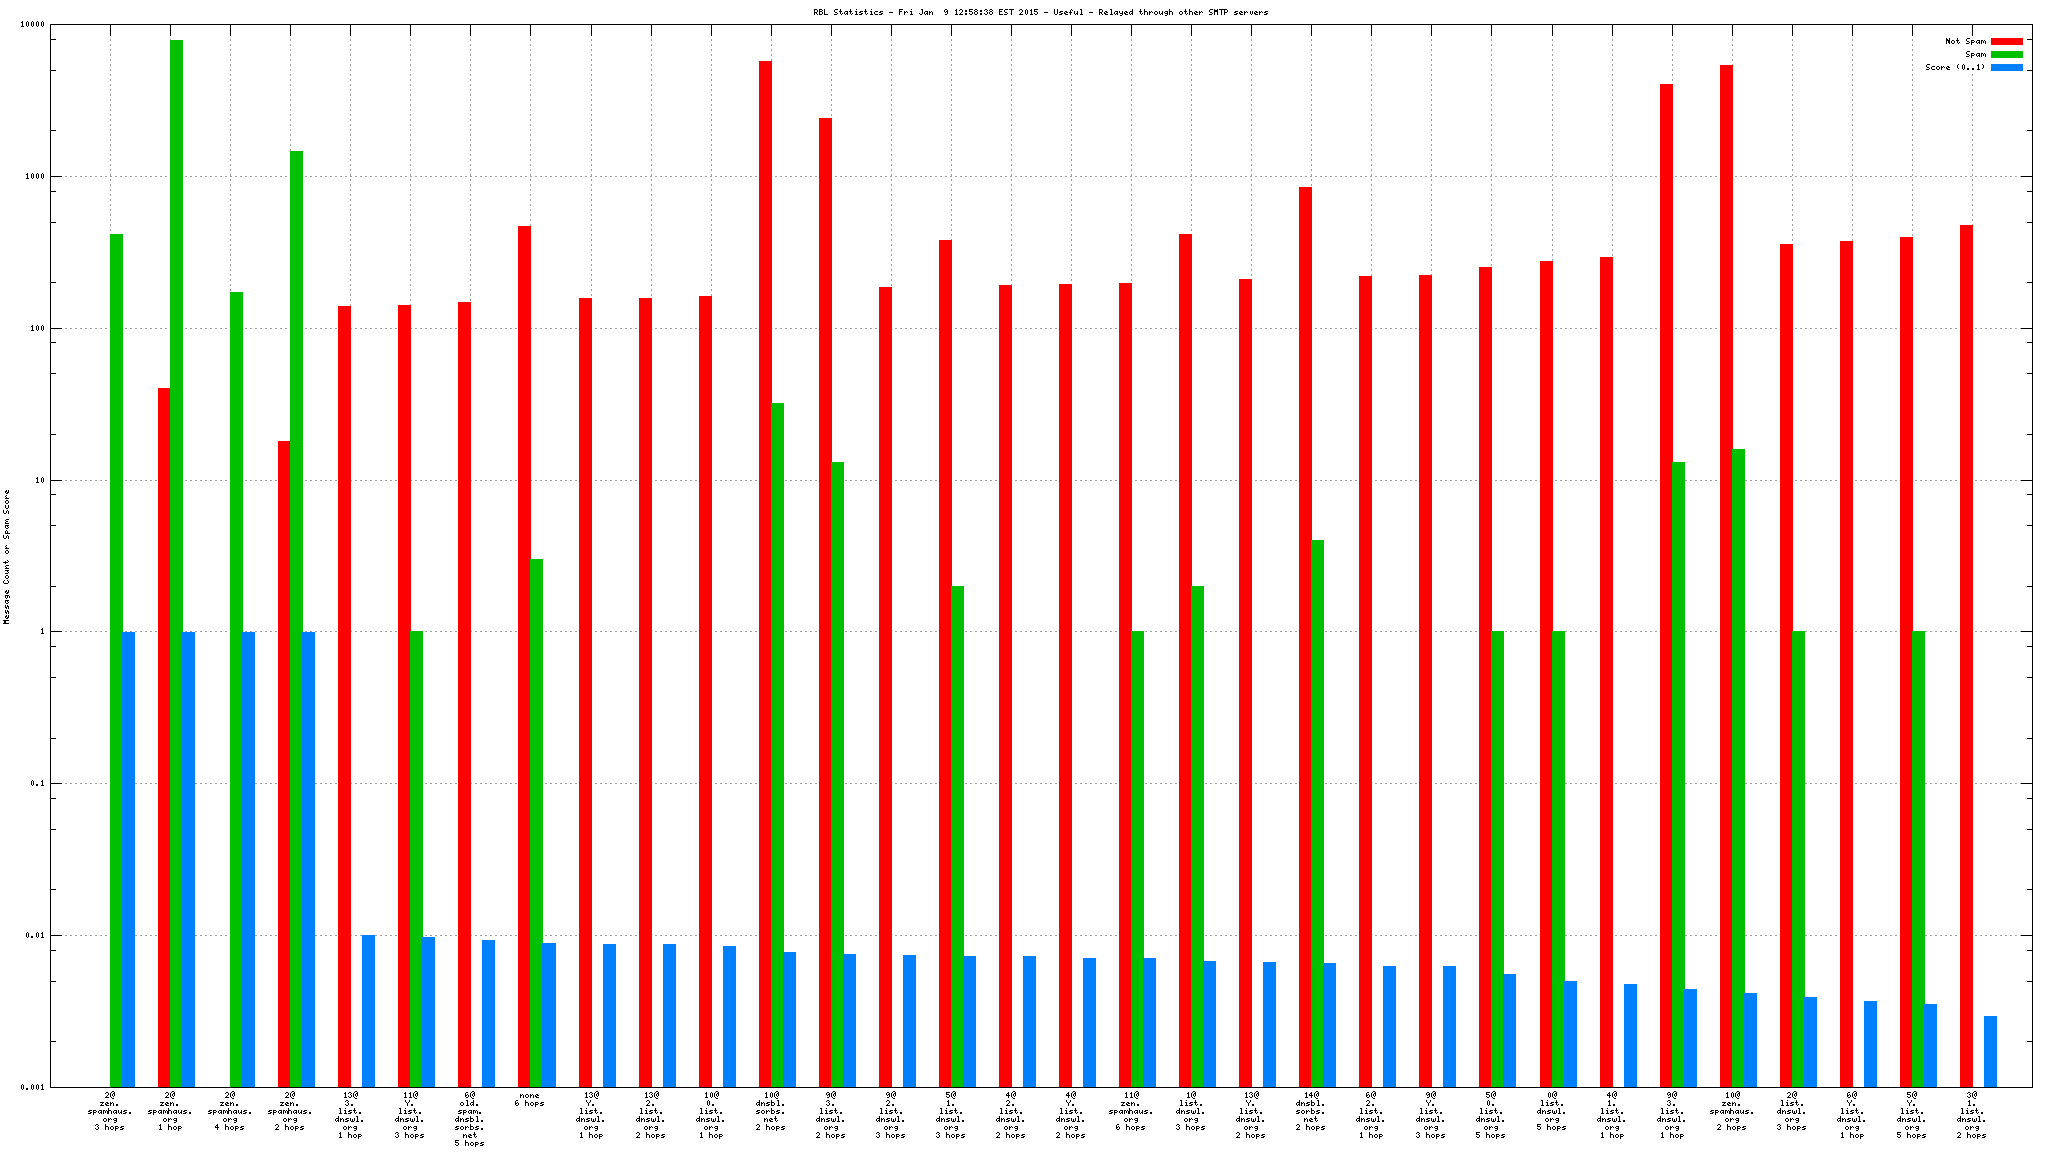The width and height of the screenshot is (2048, 1152).
Task: Click the 2@ zen.spamhaus.org 4 hops label
Action: coord(229,1111)
